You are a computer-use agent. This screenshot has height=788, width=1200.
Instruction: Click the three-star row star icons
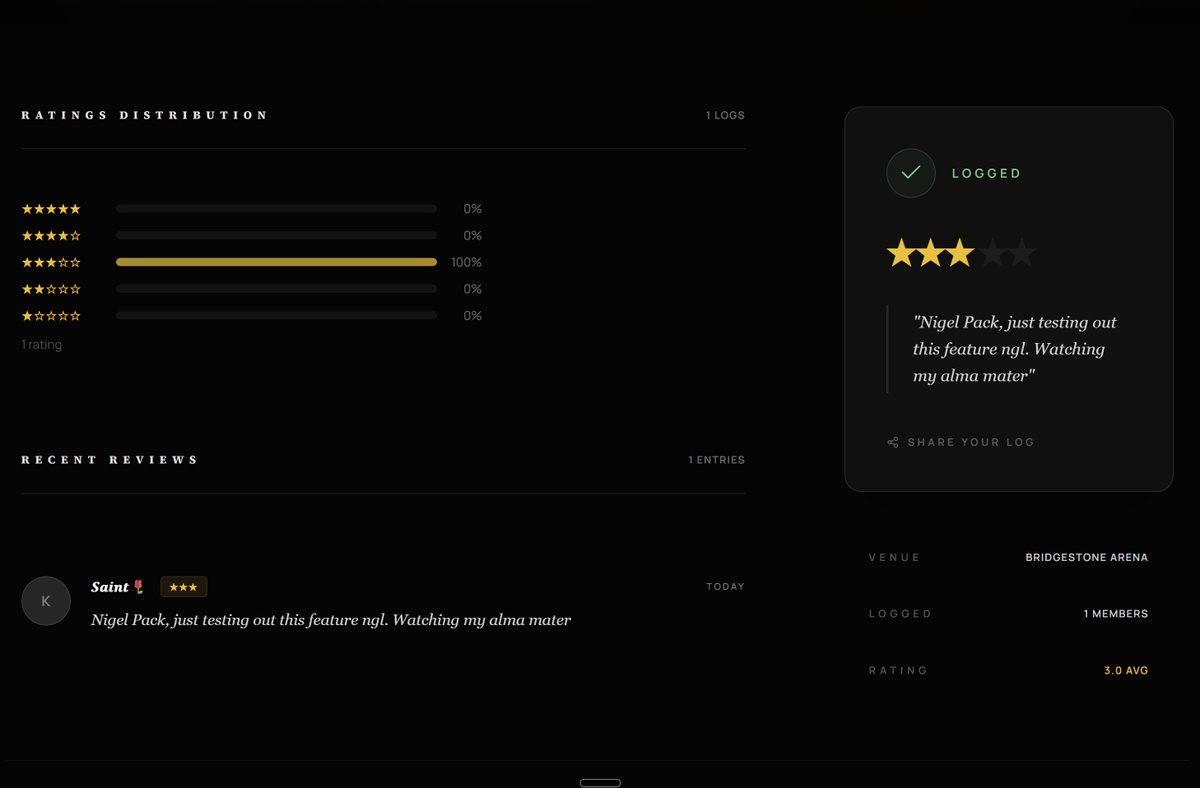[51, 262]
